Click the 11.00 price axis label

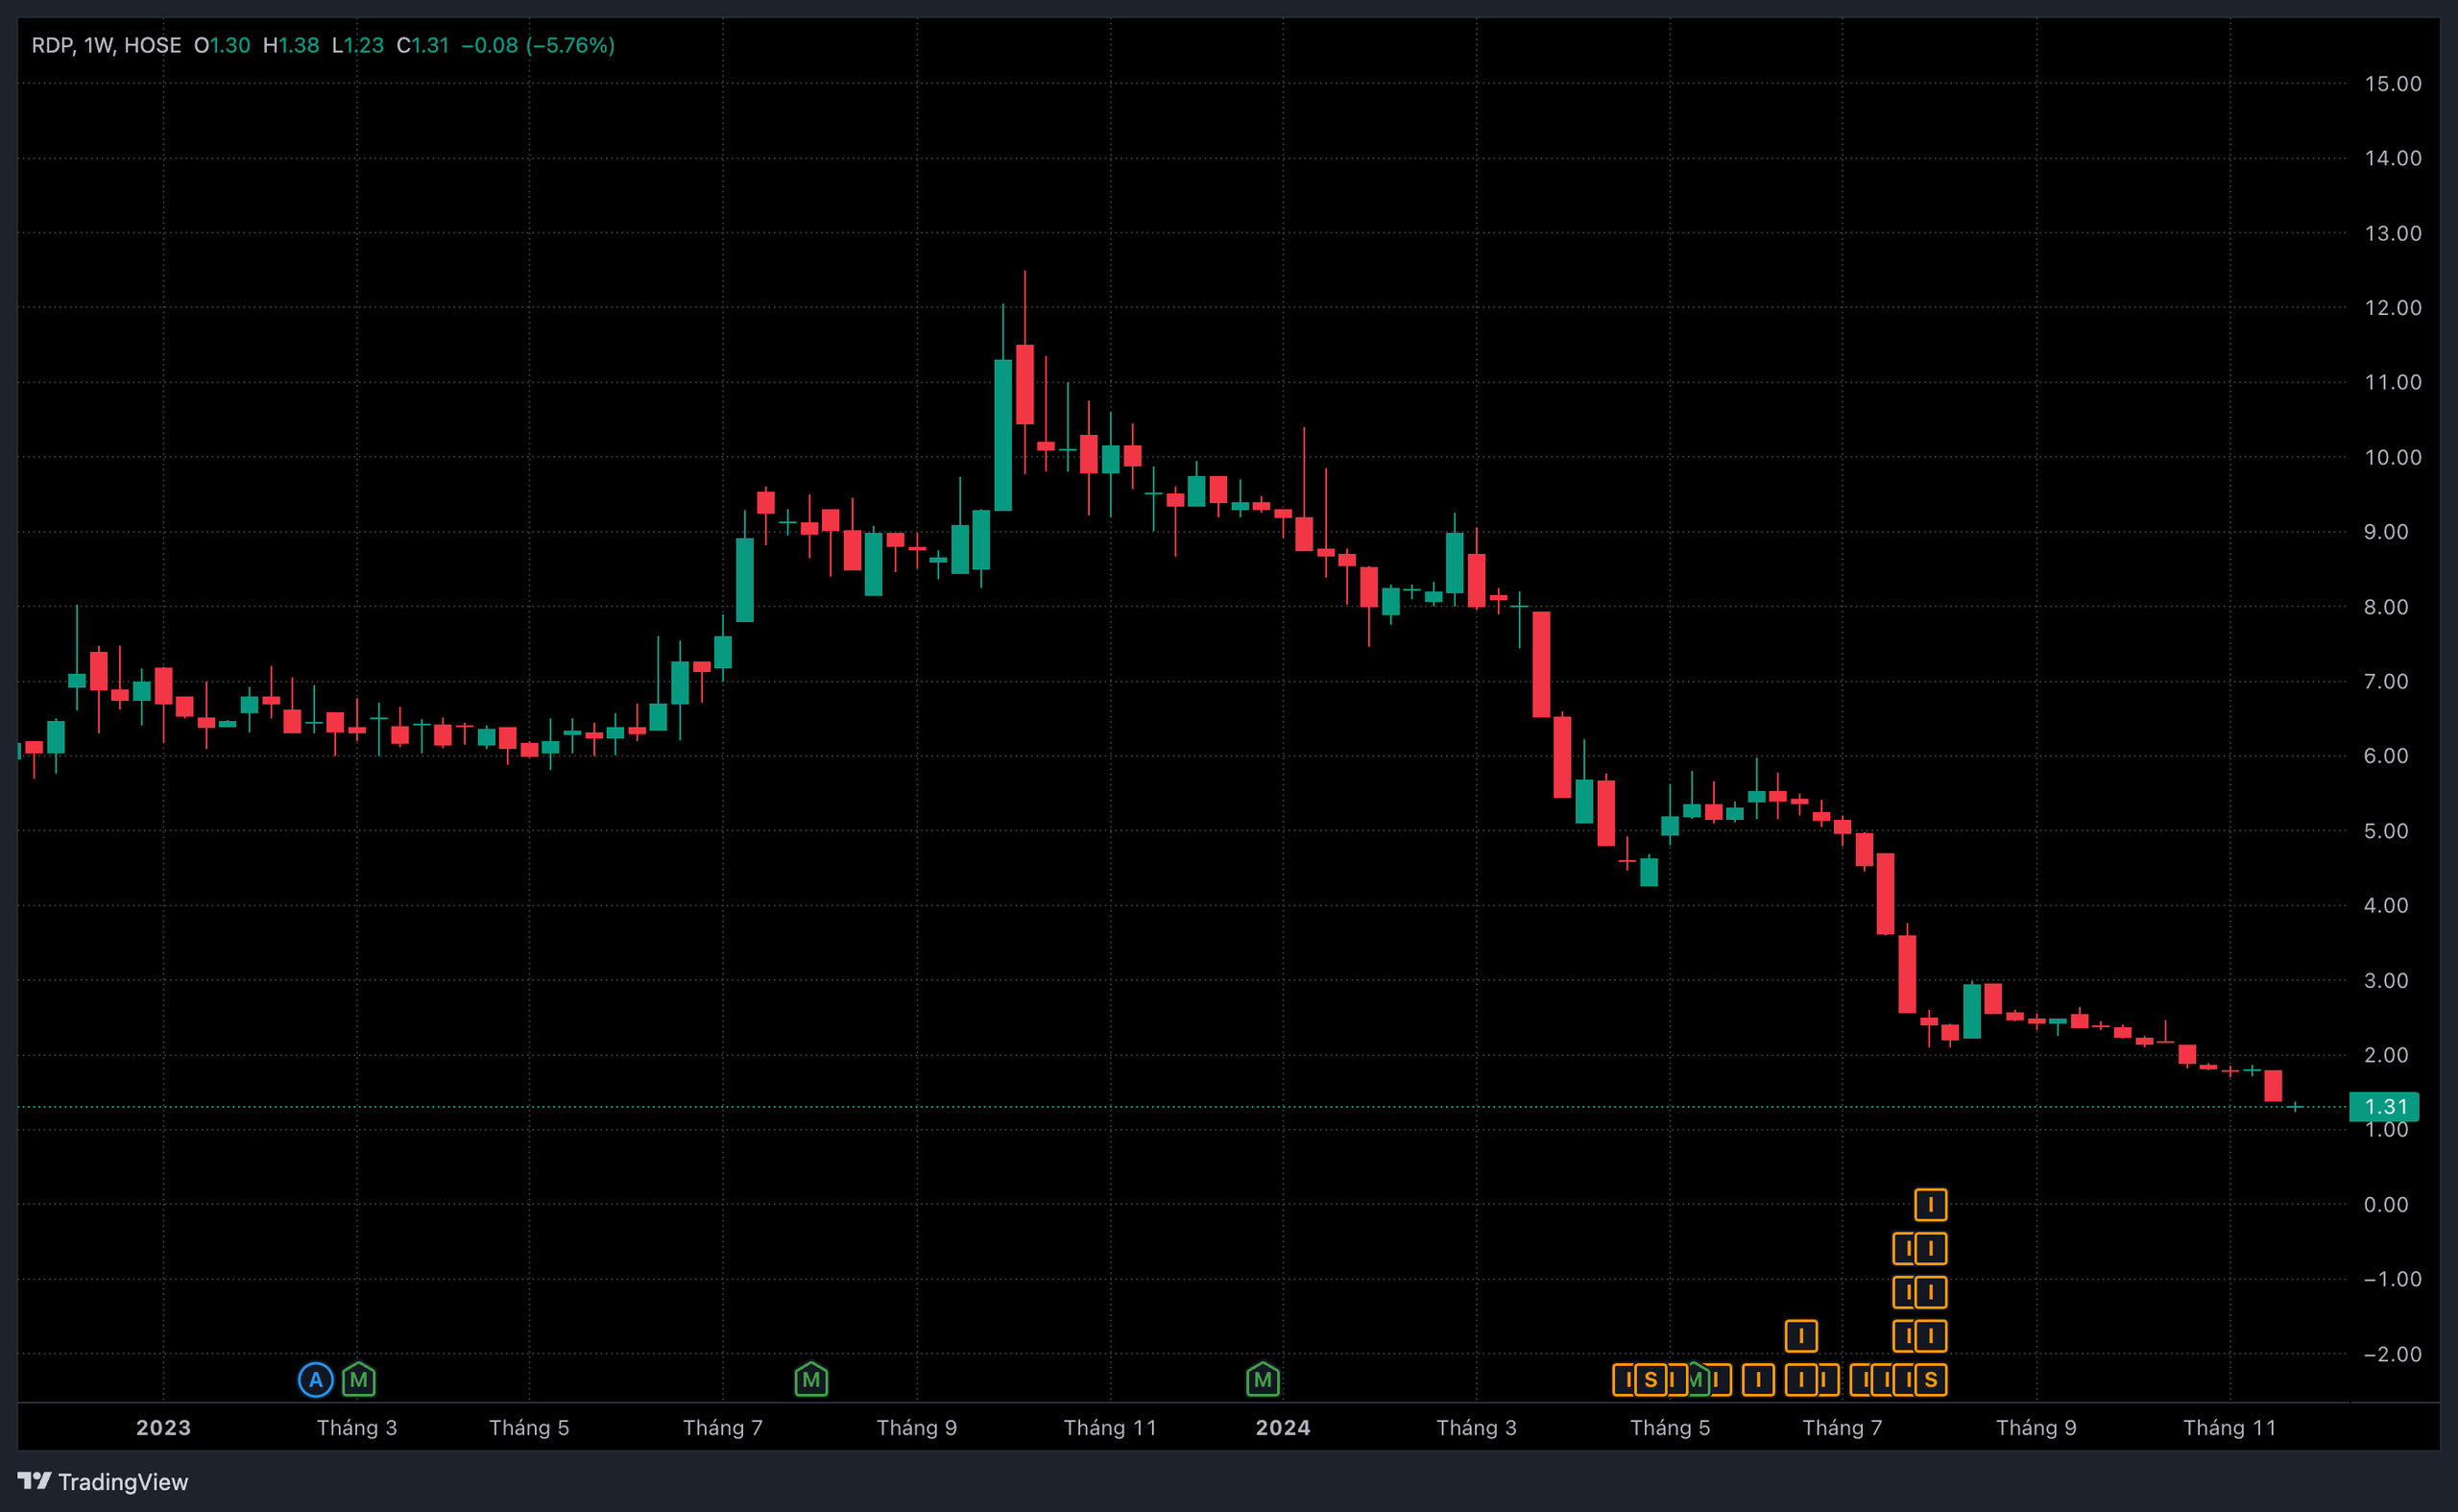(2393, 382)
